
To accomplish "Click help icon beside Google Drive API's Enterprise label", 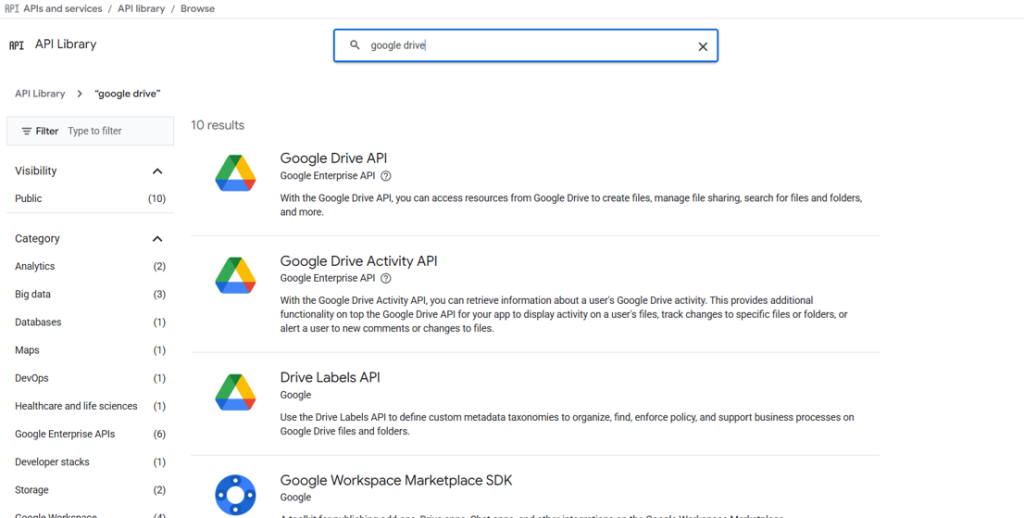I will (x=386, y=176).
